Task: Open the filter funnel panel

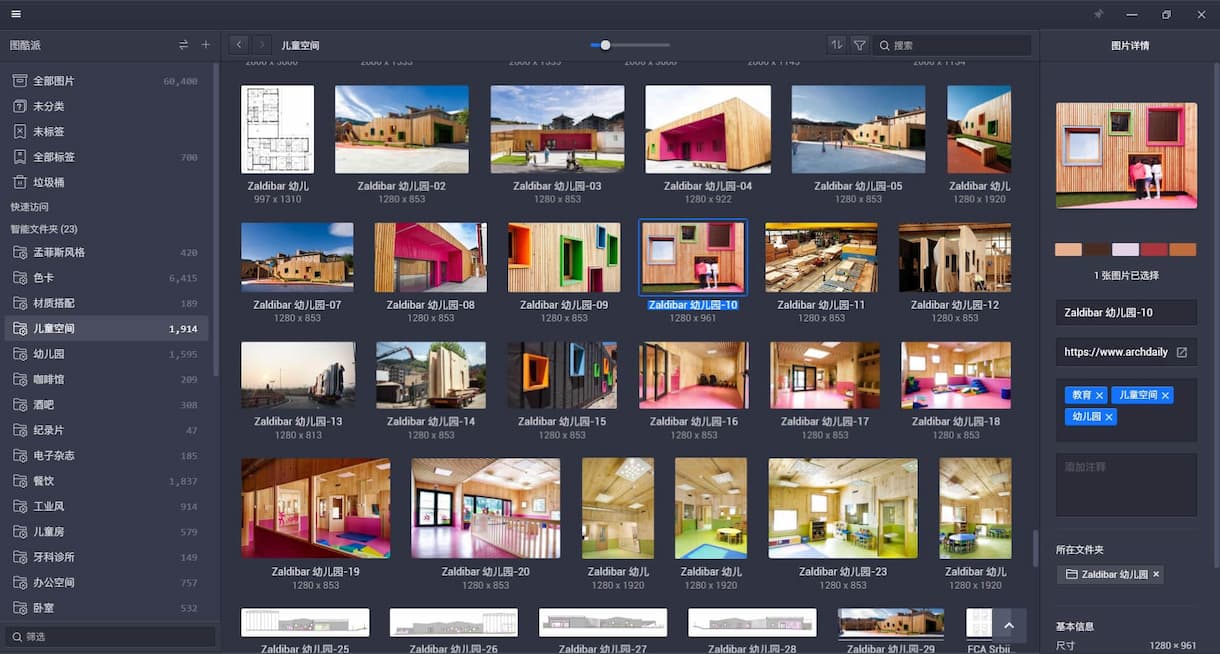Action: click(x=859, y=45)
